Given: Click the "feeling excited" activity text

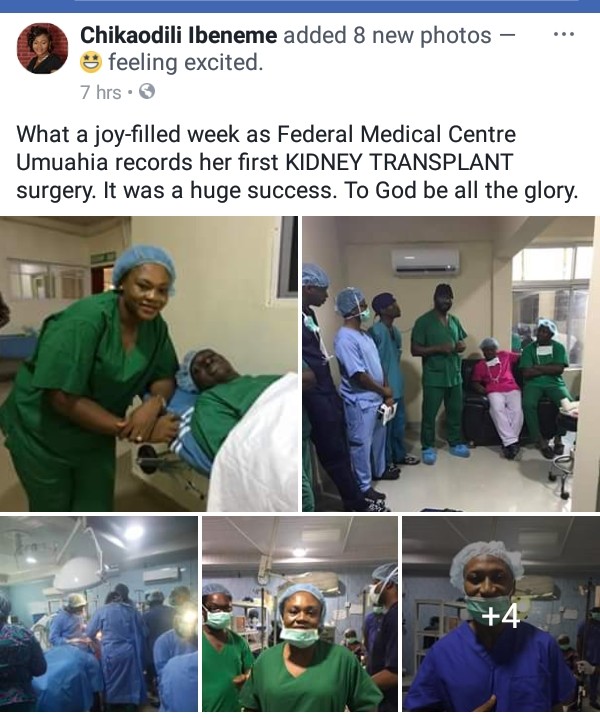Looking at the screenshot, I should tap(185, 63).
